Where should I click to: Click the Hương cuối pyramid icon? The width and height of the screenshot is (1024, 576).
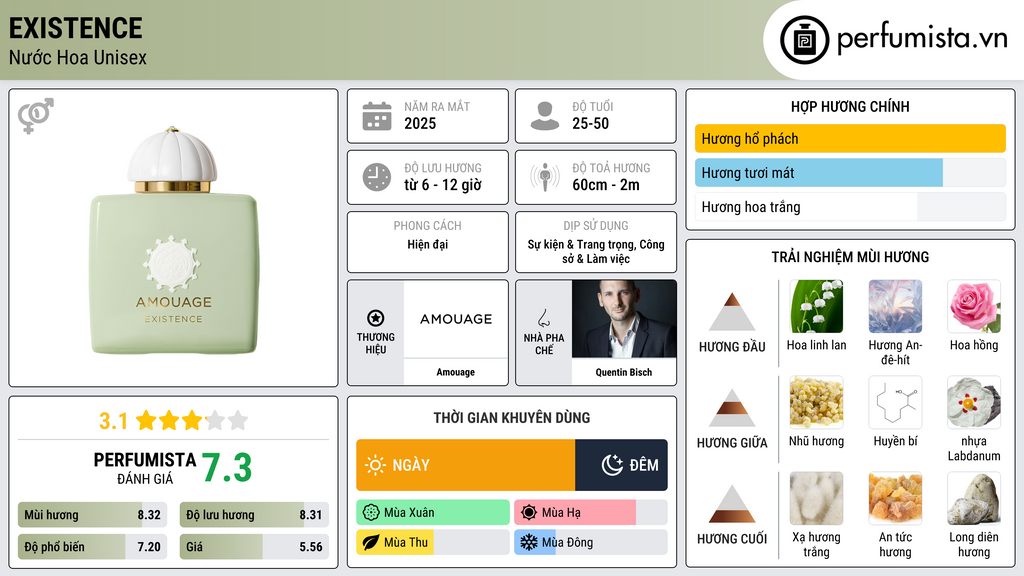tap(732, 504)
